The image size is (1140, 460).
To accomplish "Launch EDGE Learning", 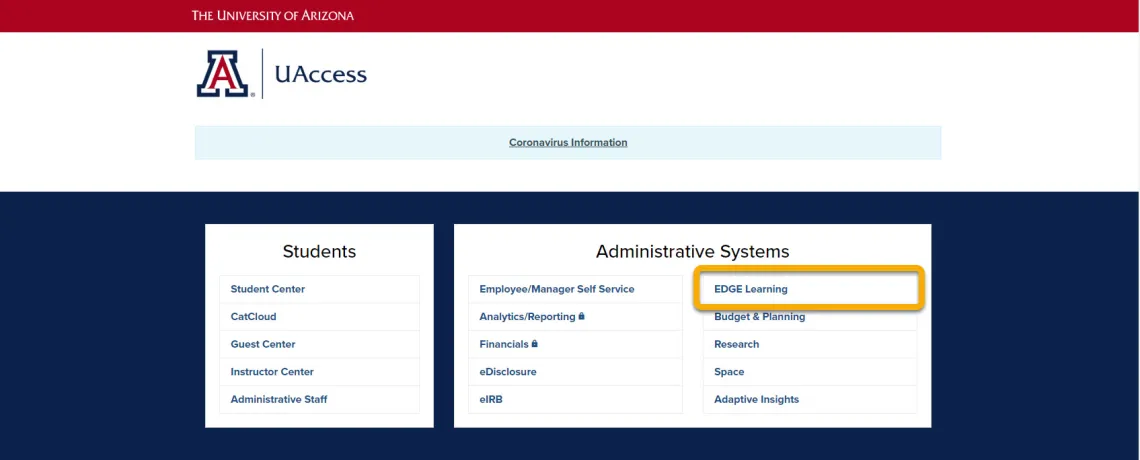I will pyautogui.click(x=750, y=289).
